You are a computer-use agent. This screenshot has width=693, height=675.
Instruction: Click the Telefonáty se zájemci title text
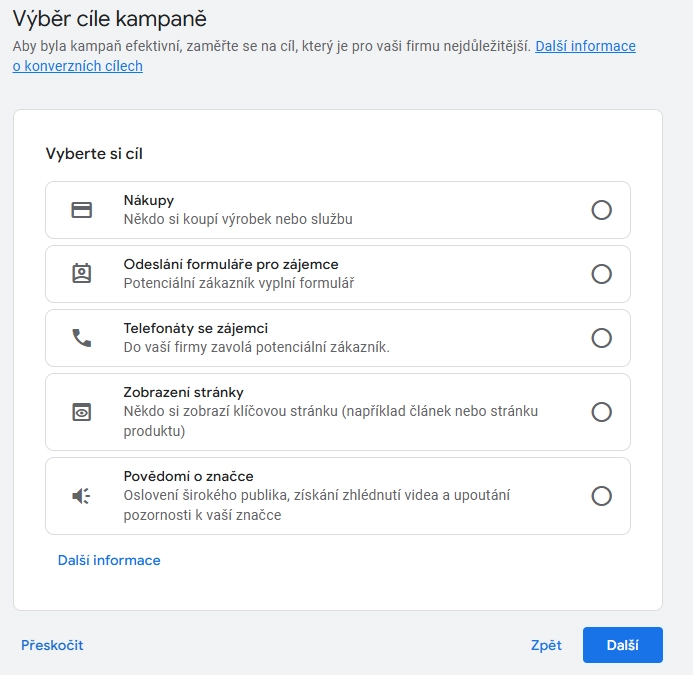coord(196,328)
